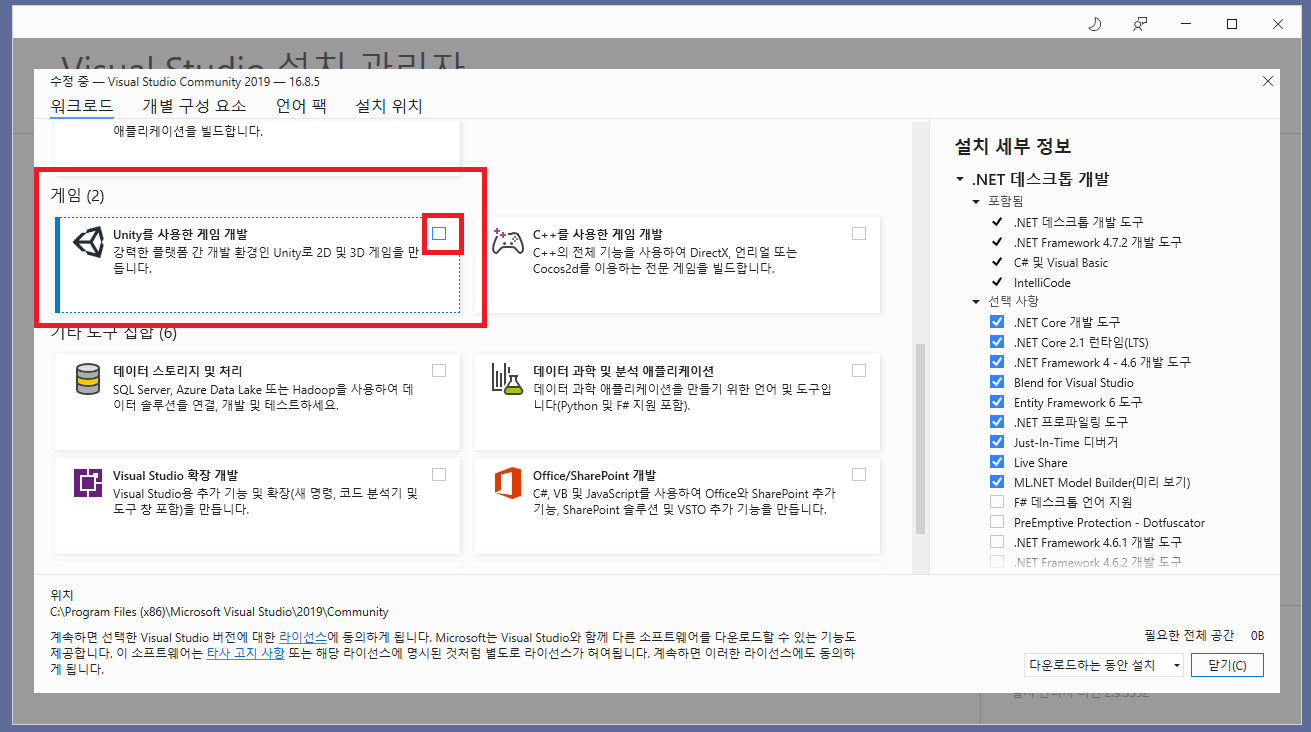Open the 다운로드하는 동안 설치 dropdown
Viewport: 1311px width, 732px height.
(x=1105, y=665)
